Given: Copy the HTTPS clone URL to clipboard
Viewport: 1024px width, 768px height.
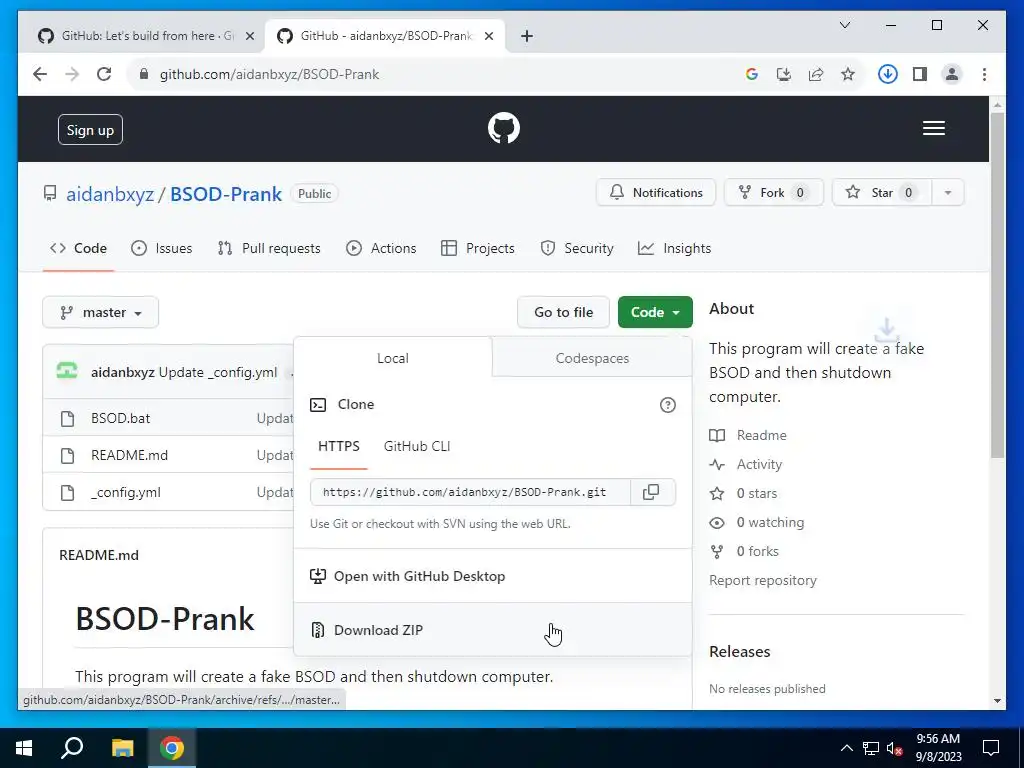Looking at the screenshot, I should (x=651, y=492).
